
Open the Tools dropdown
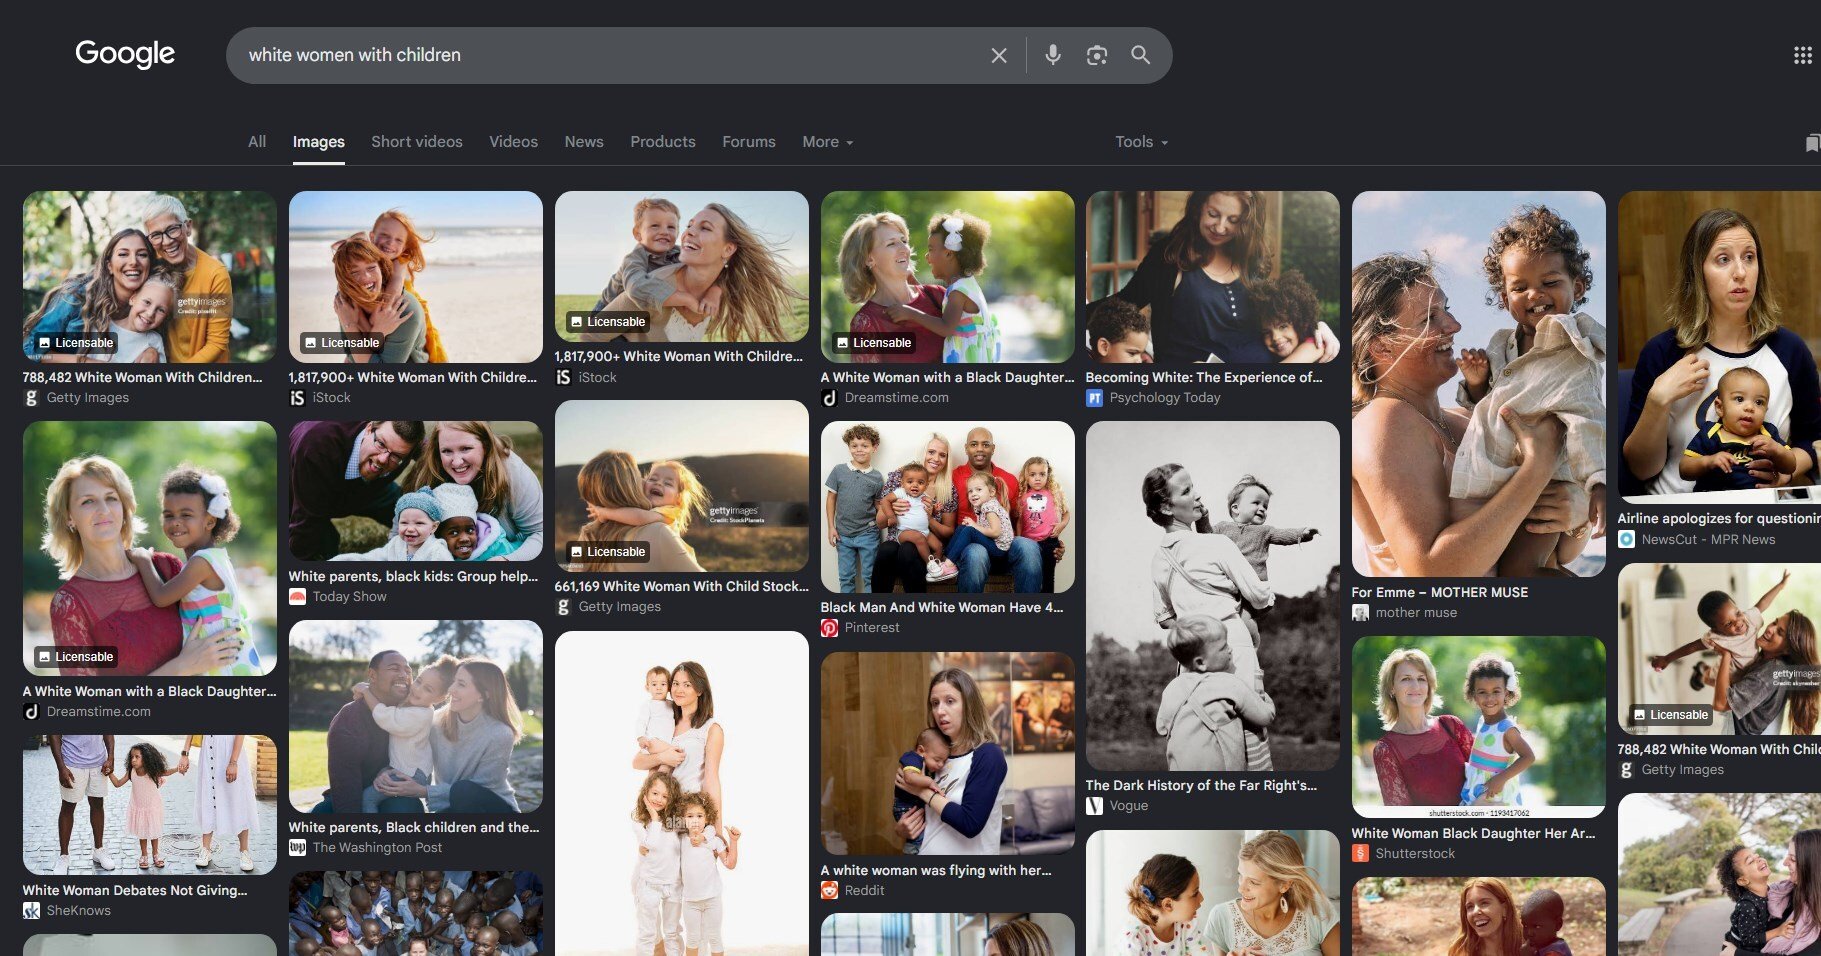1142,142
